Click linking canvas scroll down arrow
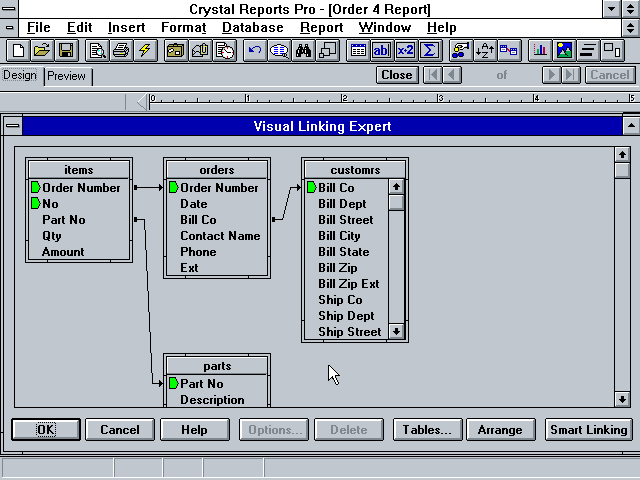Viewport: 640px width, 480px height. tap(622, 399)
